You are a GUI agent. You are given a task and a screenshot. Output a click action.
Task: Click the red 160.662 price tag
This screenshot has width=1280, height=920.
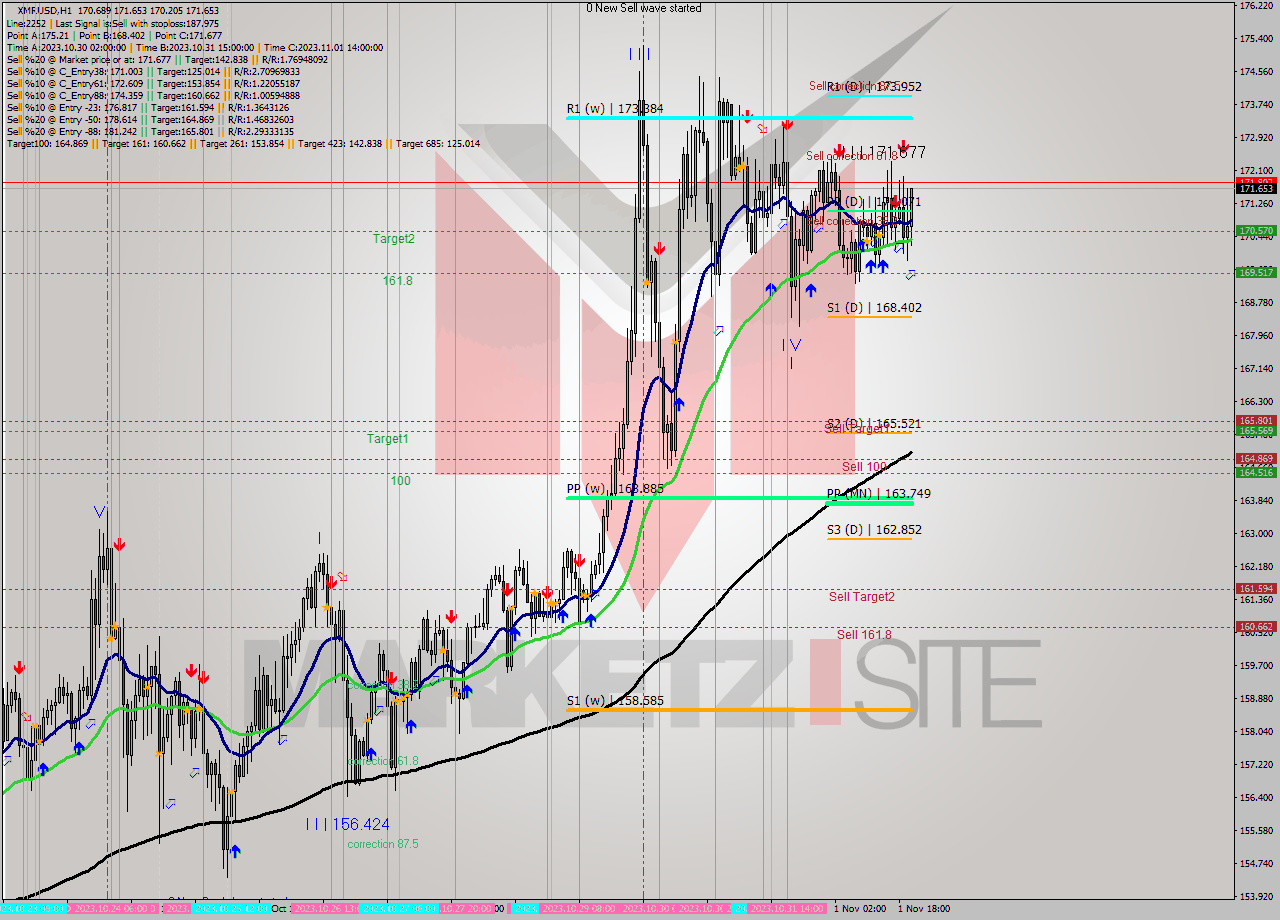[x=1256, y=627]
